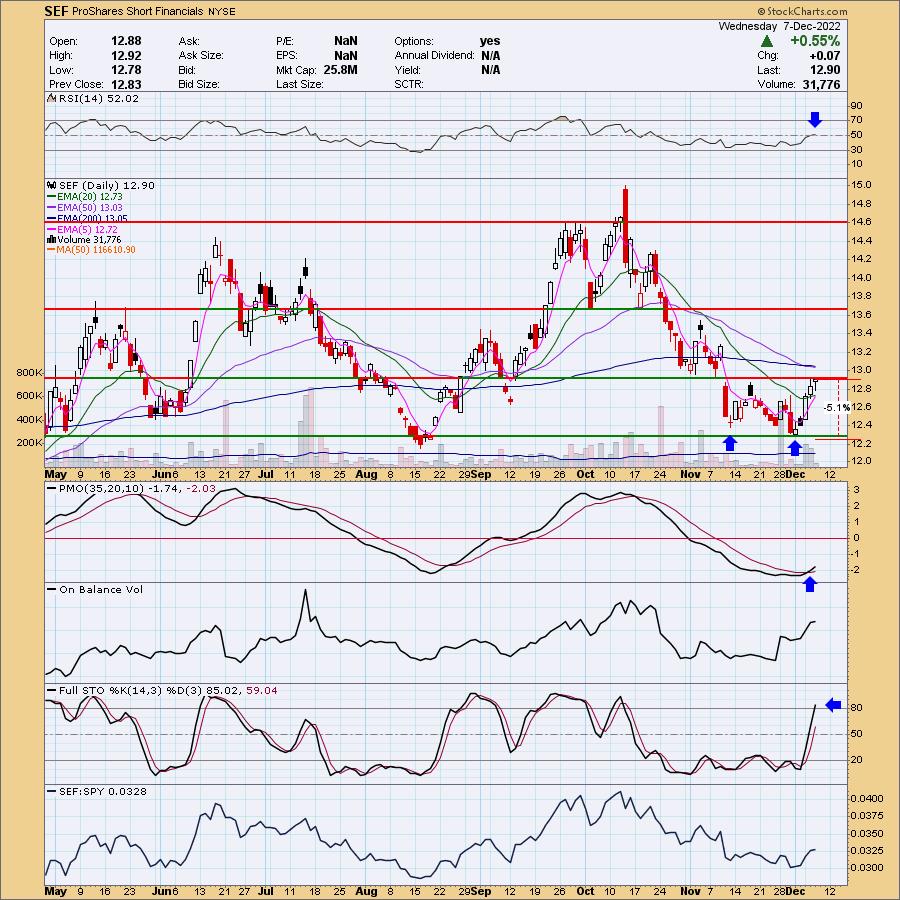Click the EMA(5) 12.72 legend entry

[x=87, y=229]
